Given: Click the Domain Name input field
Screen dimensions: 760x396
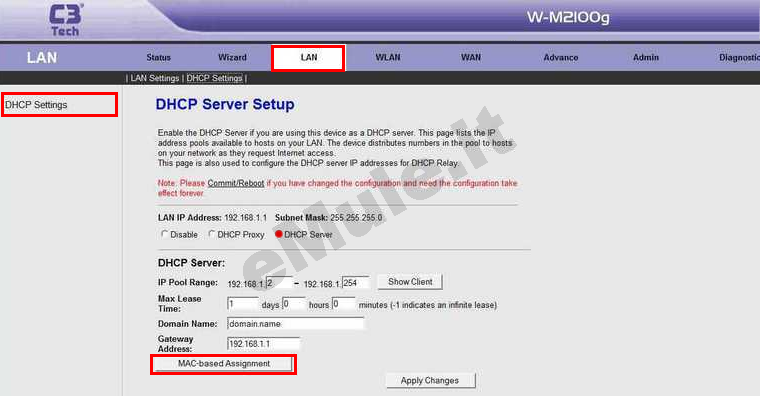Looking at the screenshot, I should point(295,324).
